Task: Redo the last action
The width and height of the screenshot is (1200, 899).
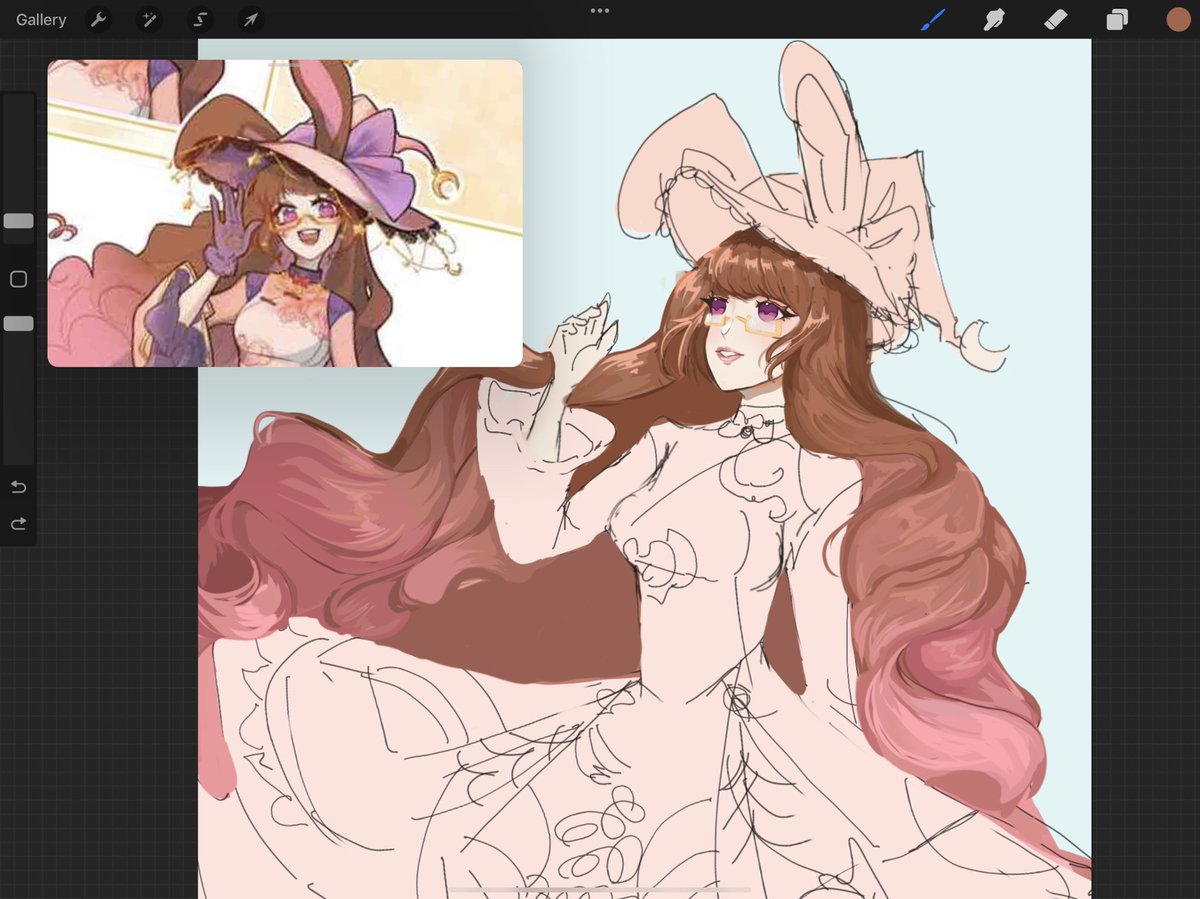Action: point(18,524)
